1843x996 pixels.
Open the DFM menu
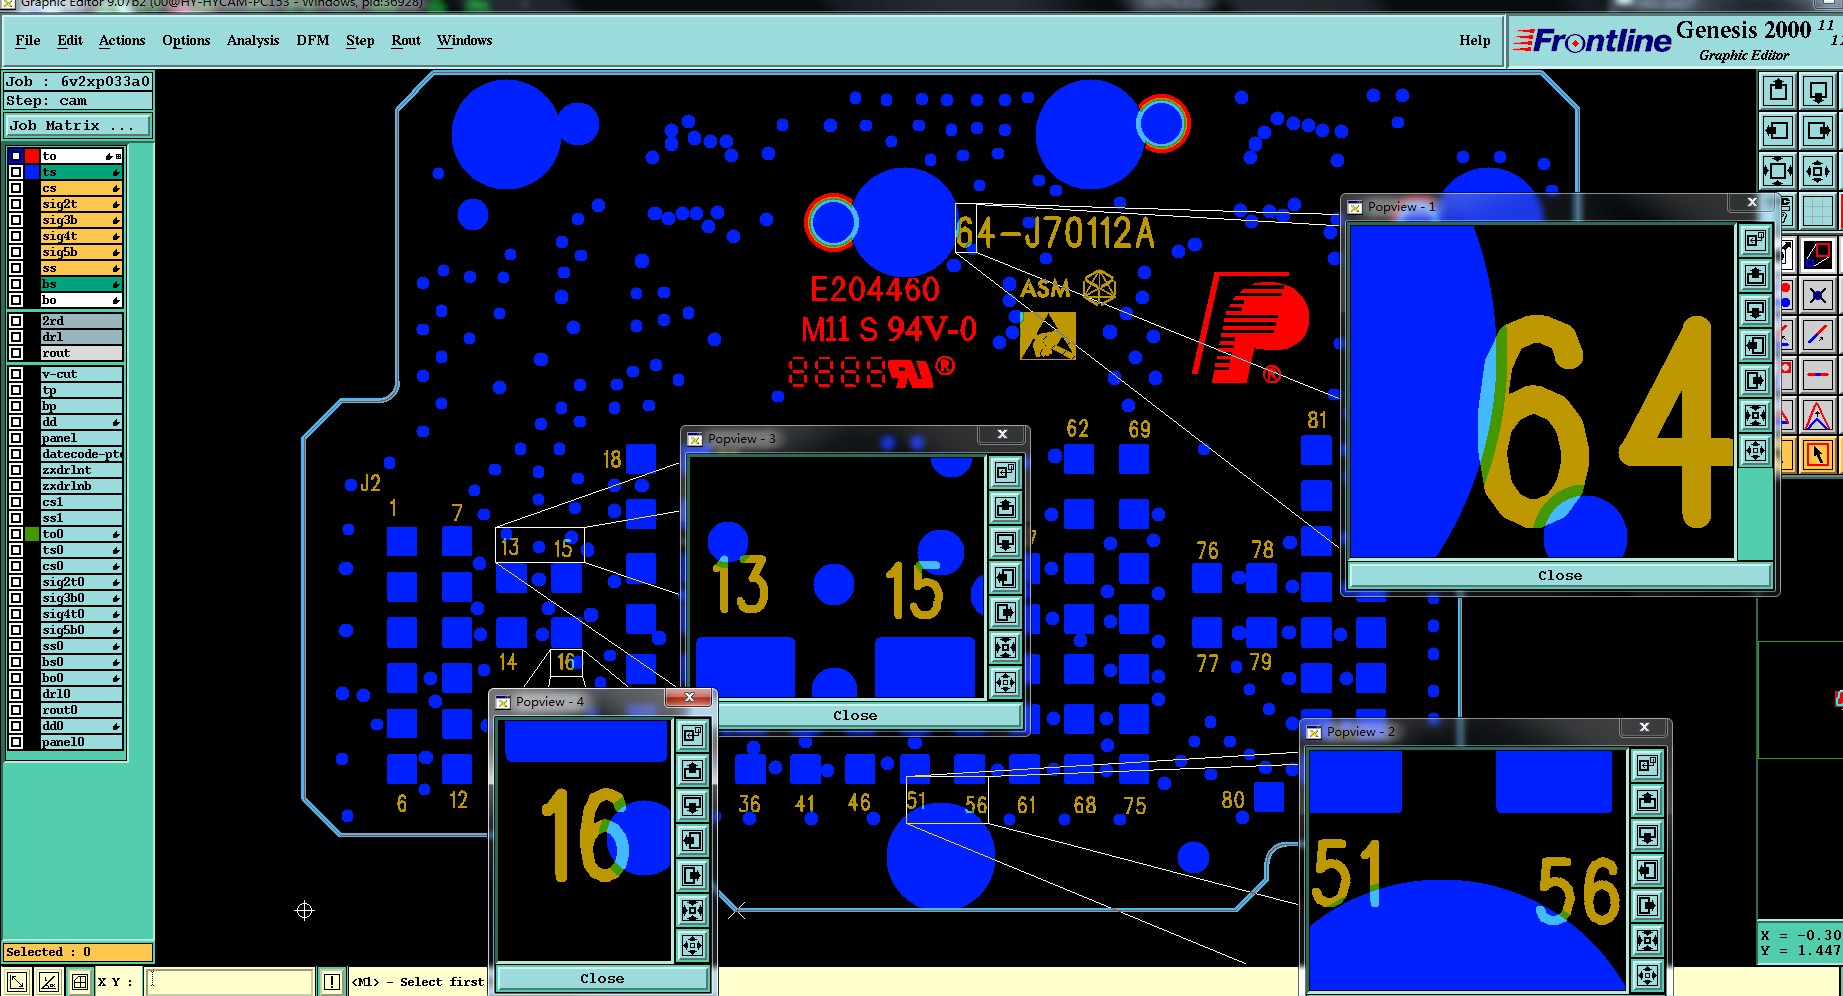click(313, 40)
